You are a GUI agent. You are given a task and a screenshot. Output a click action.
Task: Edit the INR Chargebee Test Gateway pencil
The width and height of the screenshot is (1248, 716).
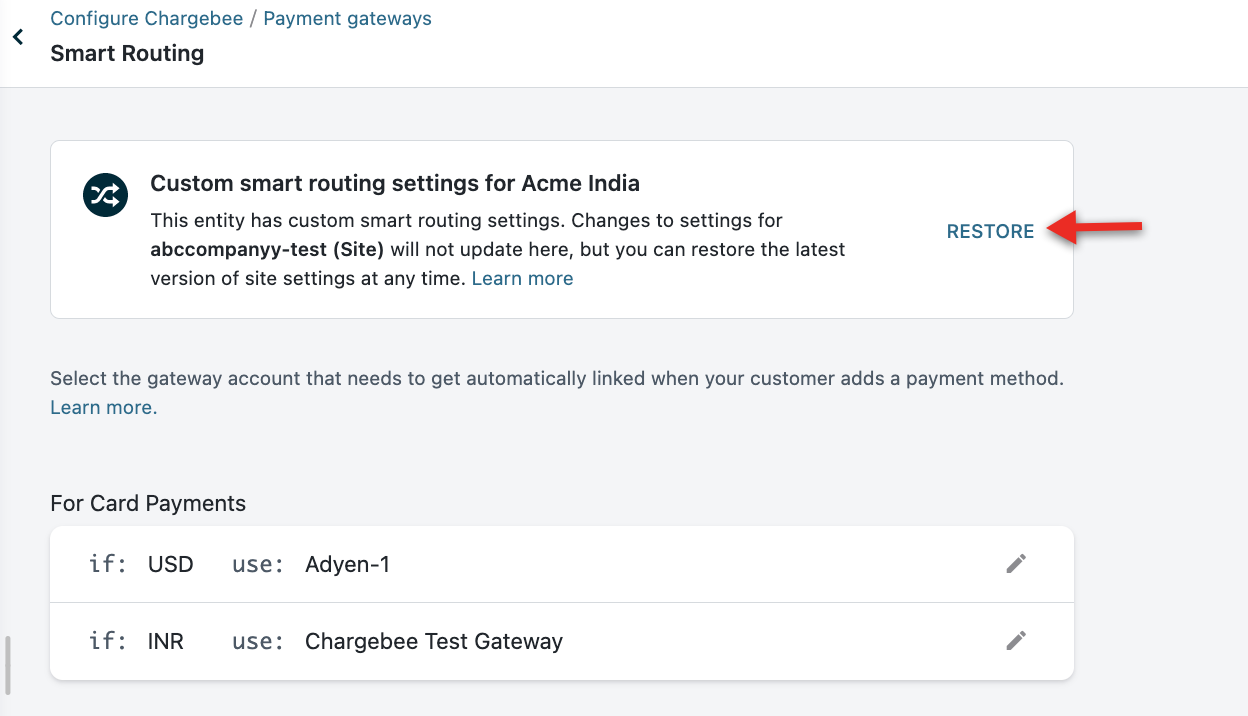click(1015, 641)
